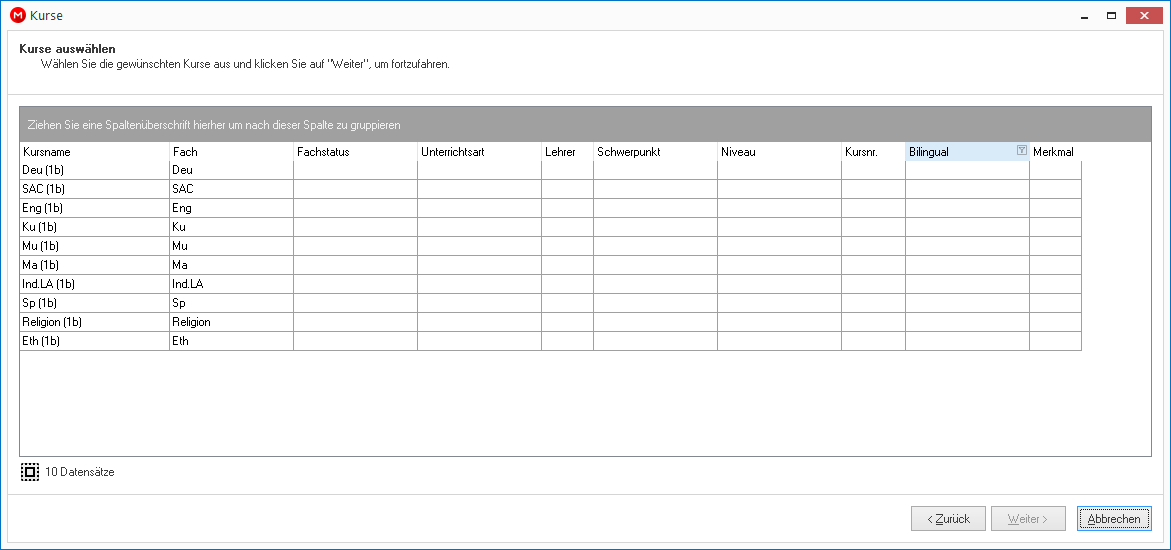
Task: Select the Deu (1b) course row
Action: tap(550, 170)
